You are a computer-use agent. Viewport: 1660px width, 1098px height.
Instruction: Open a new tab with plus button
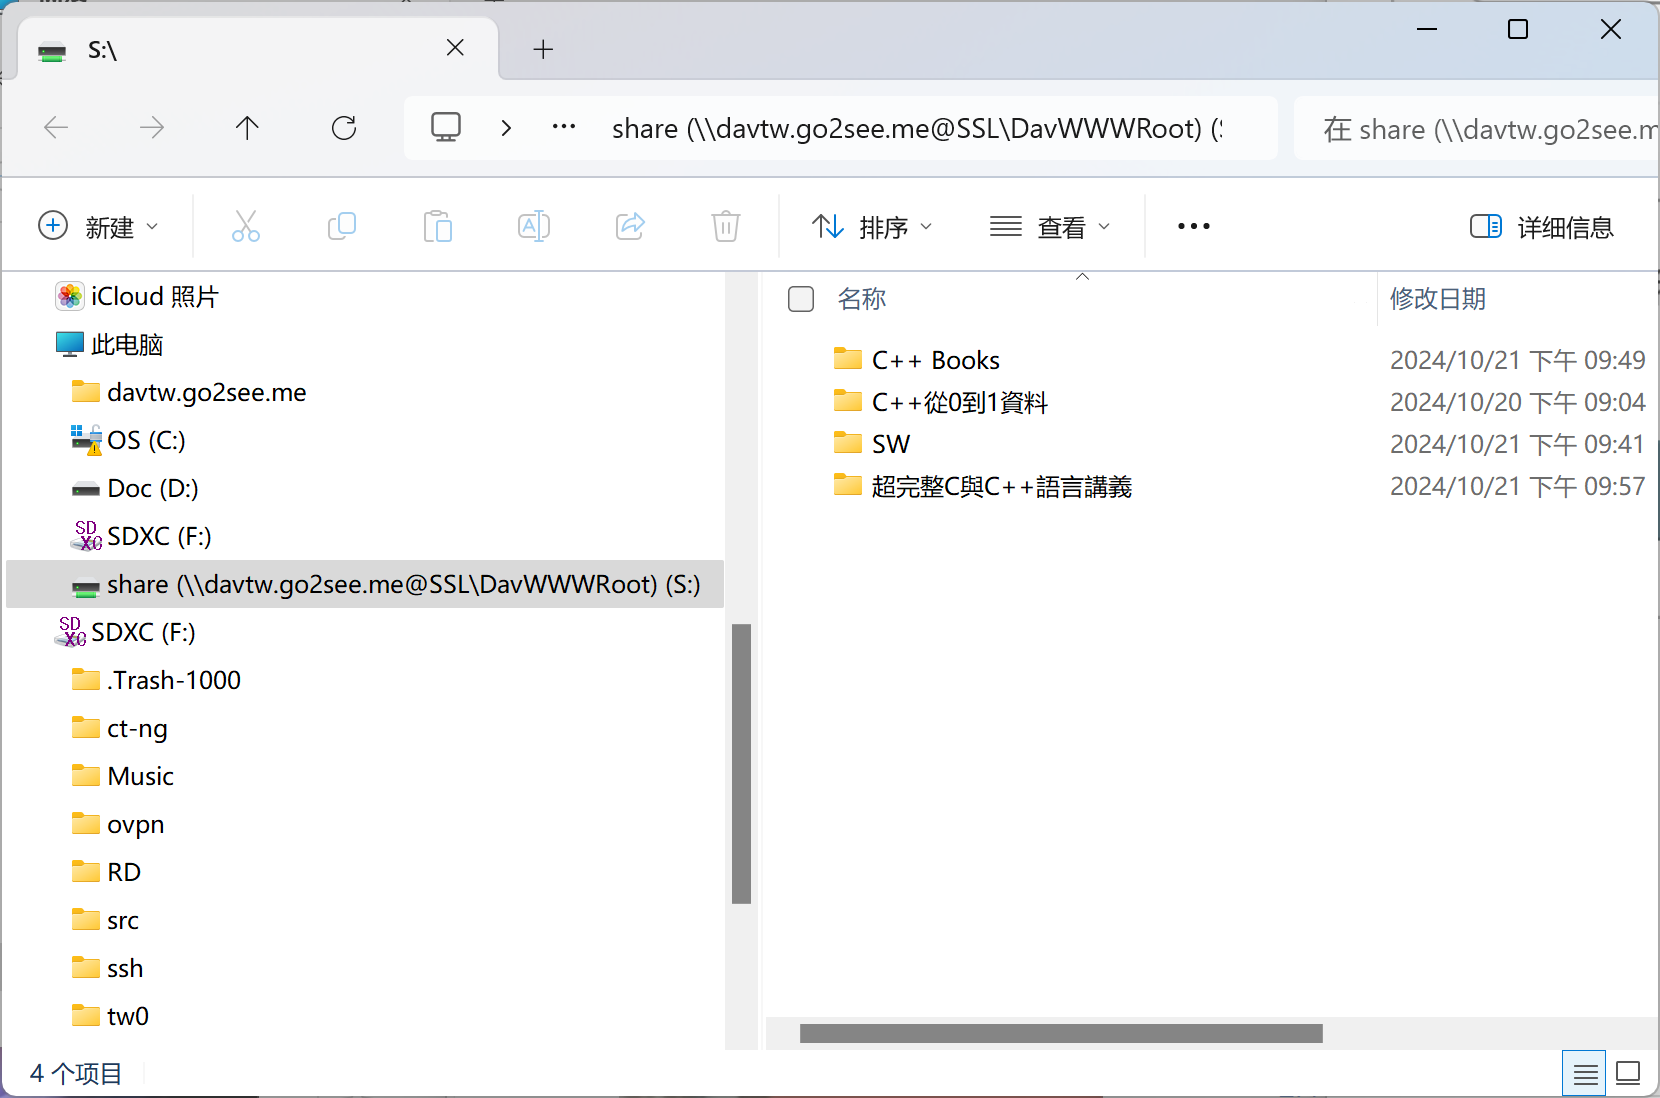[x=543, y=49]
